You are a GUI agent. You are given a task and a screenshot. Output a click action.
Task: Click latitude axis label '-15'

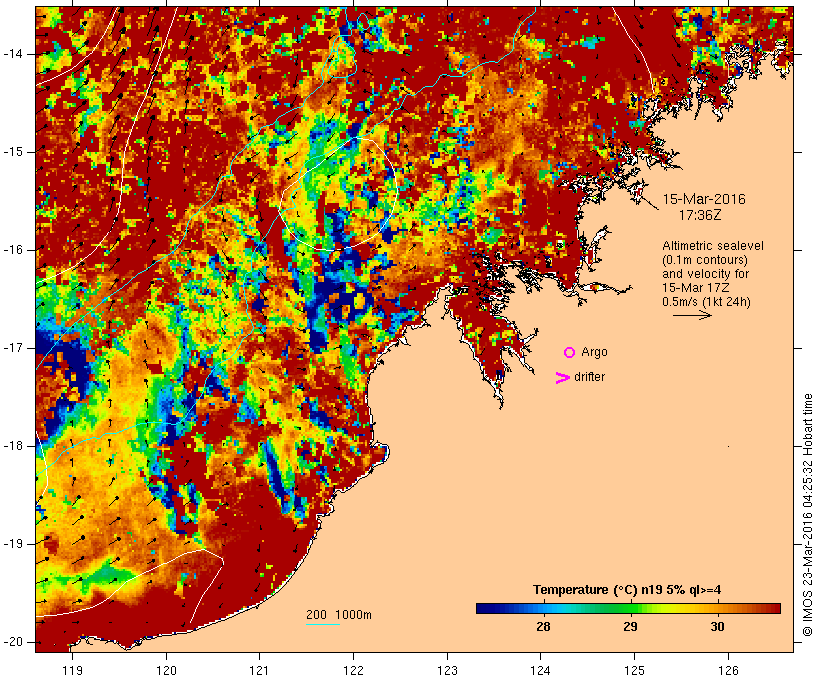click(12, 152)
